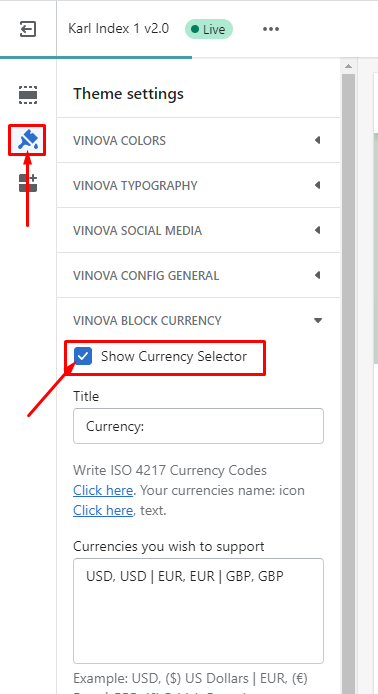Expand the VINOVA COLORS arrow
The height and width of the screenshot is (694, 378).
317,140
